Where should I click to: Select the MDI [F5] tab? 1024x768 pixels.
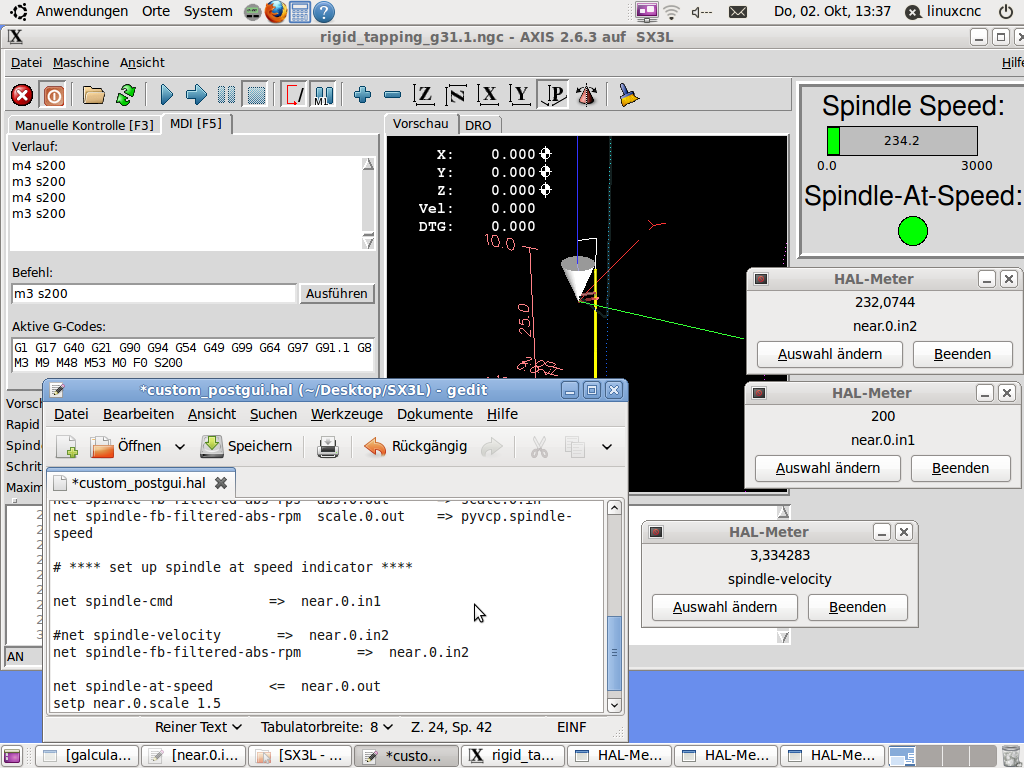pyautogui.click(x=196, y=123)
